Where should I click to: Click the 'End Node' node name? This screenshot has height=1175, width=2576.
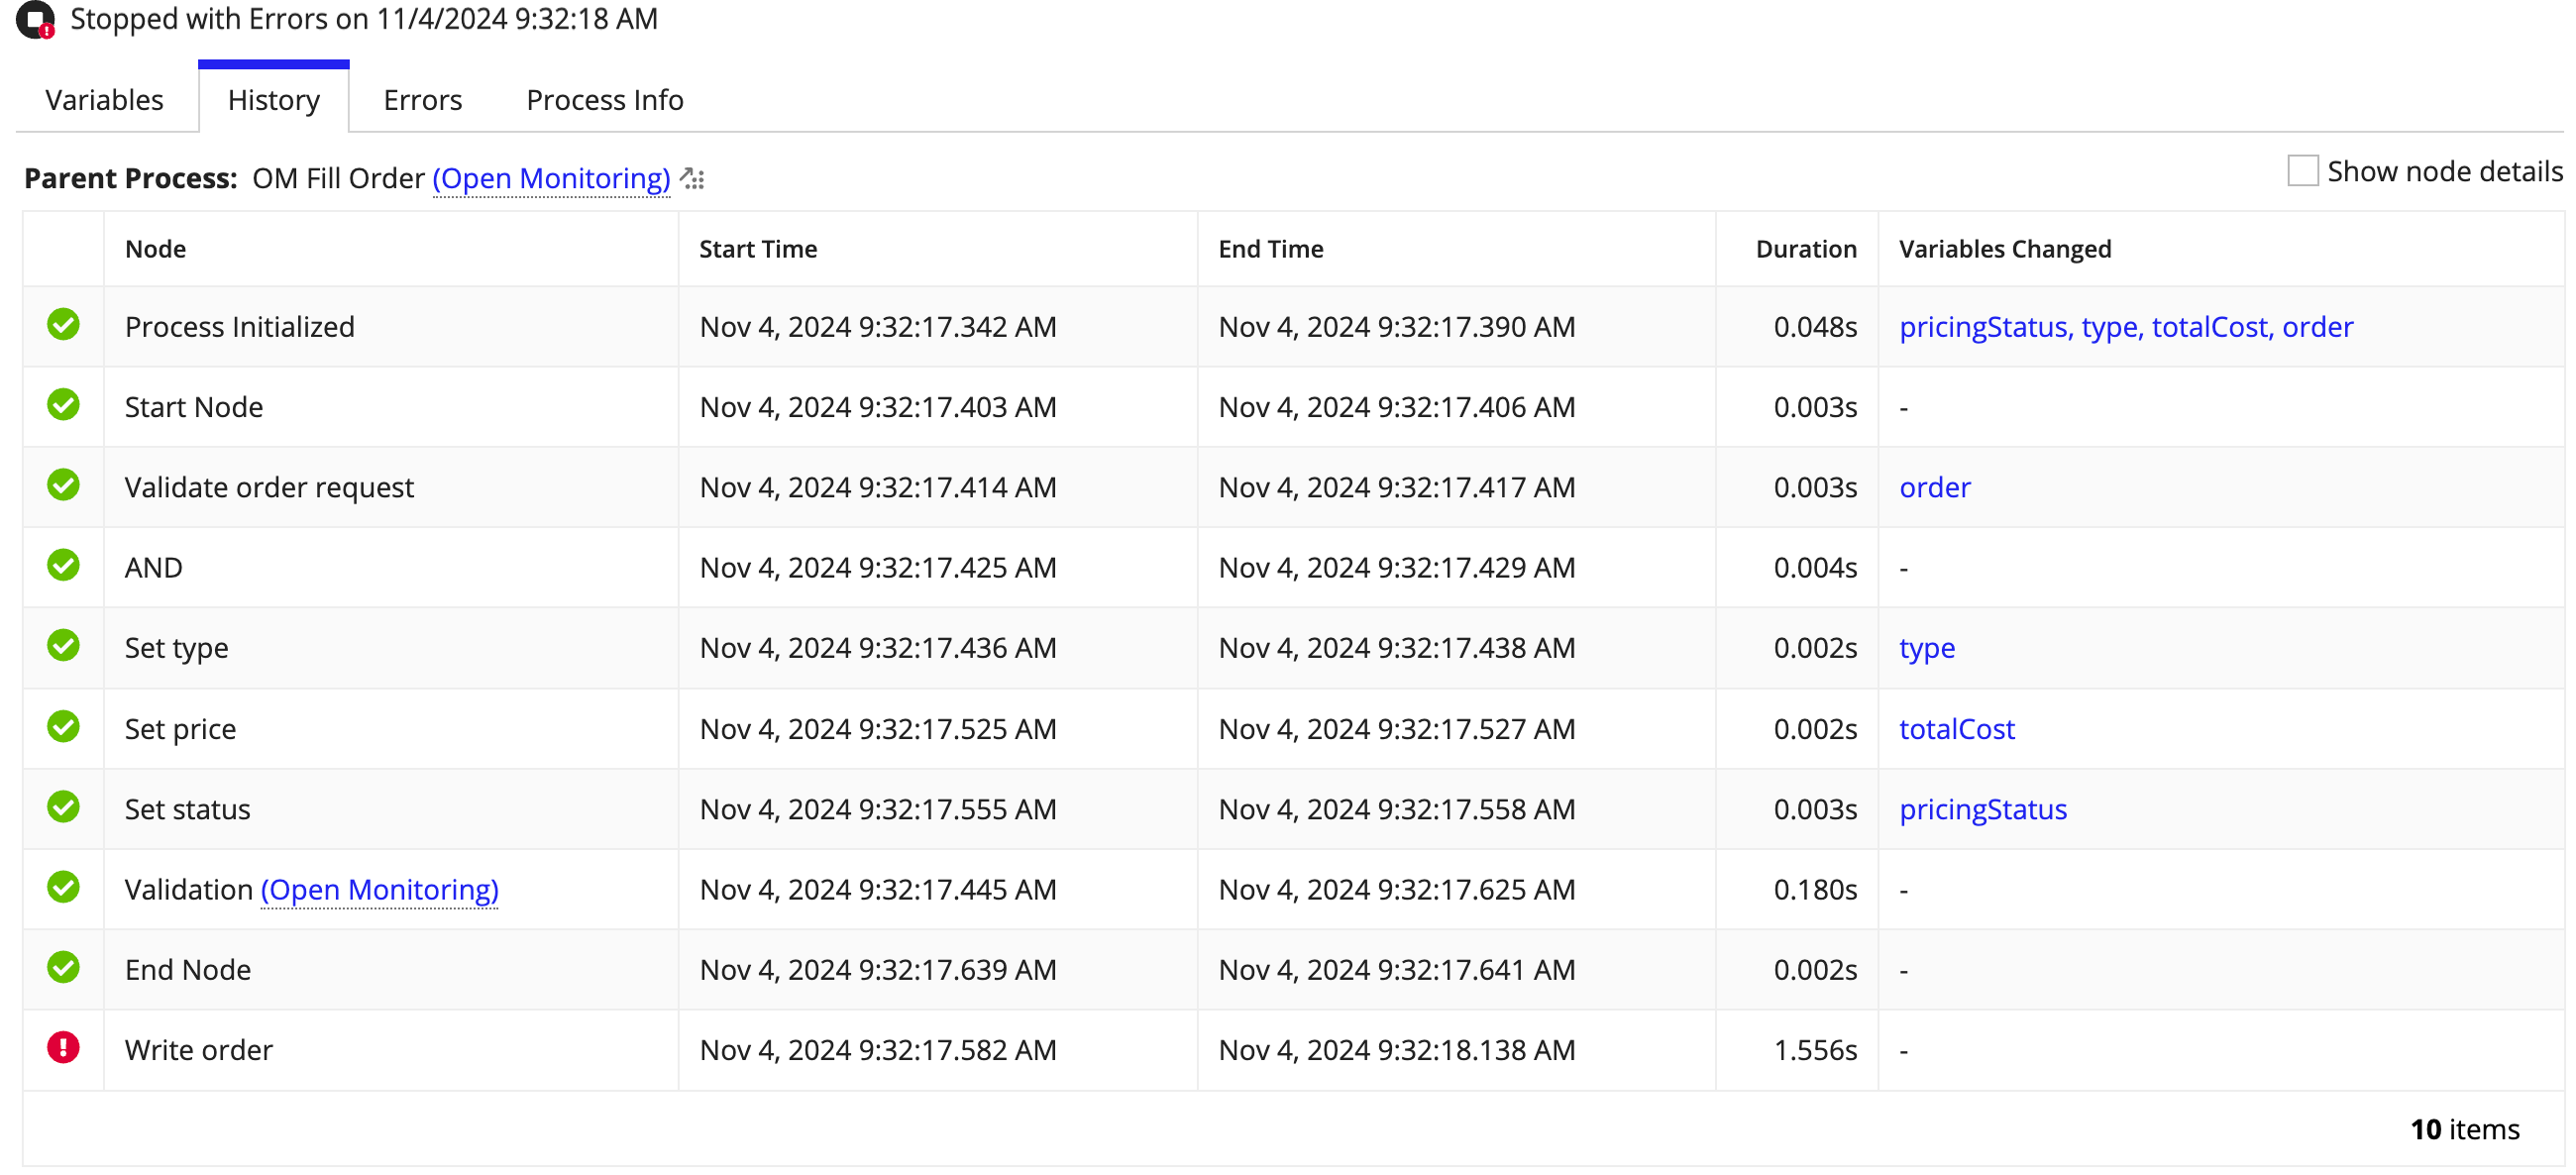[x=188, y=970]
